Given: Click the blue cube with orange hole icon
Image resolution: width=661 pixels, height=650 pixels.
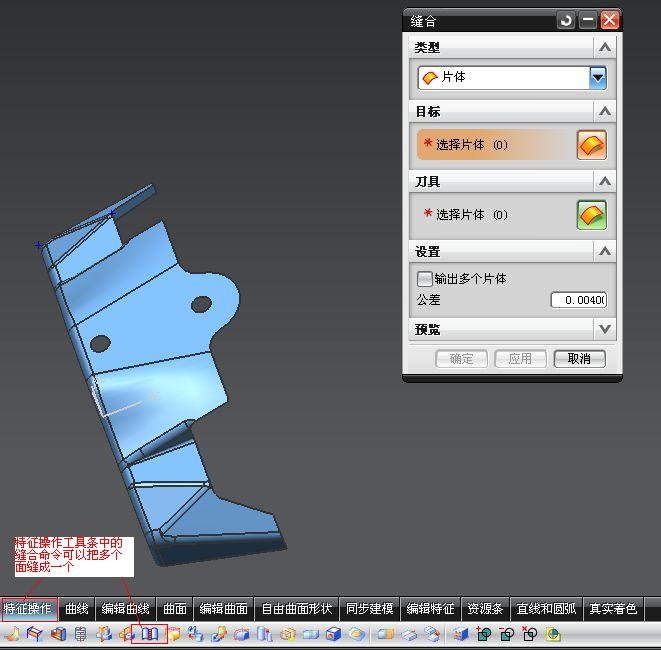Looking at the screenshot, I should [x=333, y=634].
